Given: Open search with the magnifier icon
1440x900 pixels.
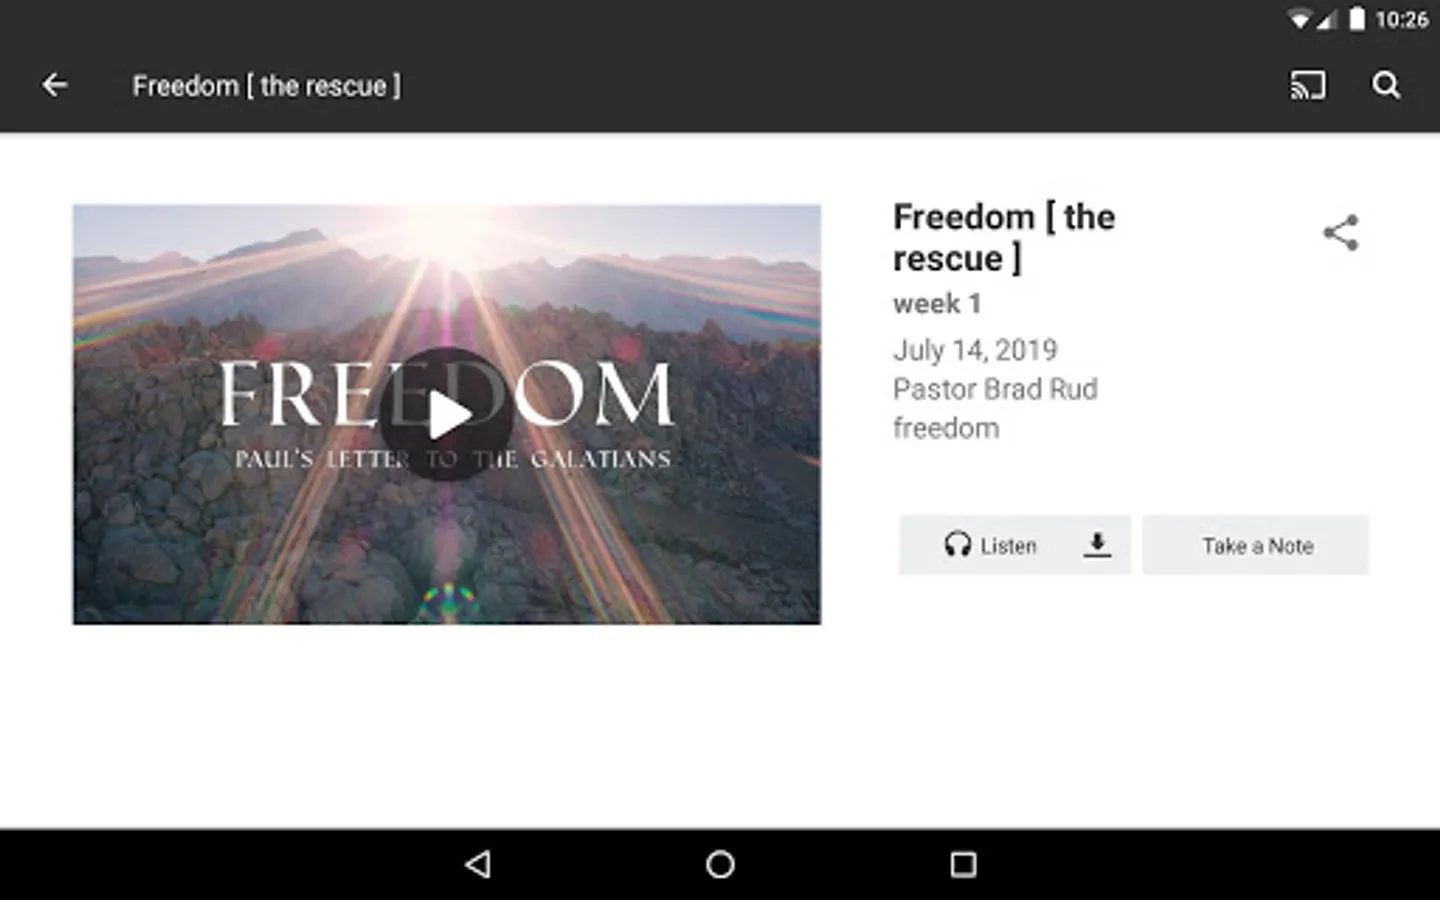Looking at the screenshot, I should (x=1386, y=86).
